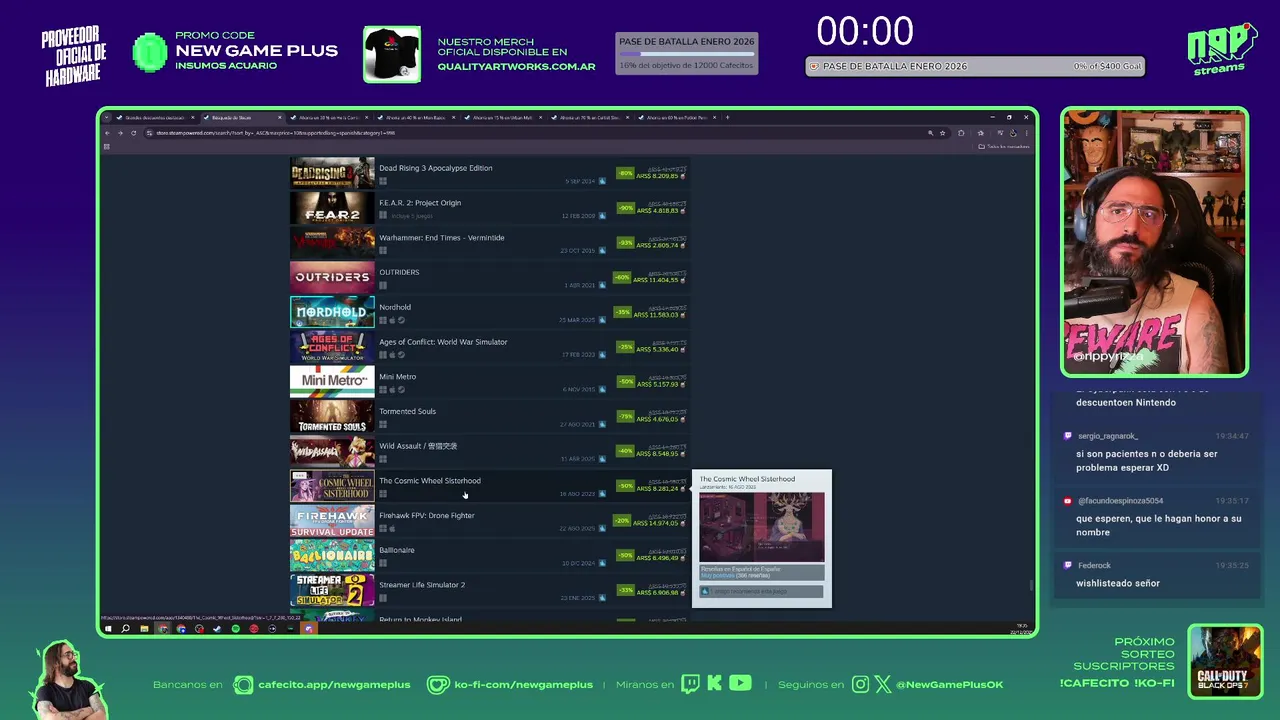Open the Mini Metro listing title

[x=397, y=377]
